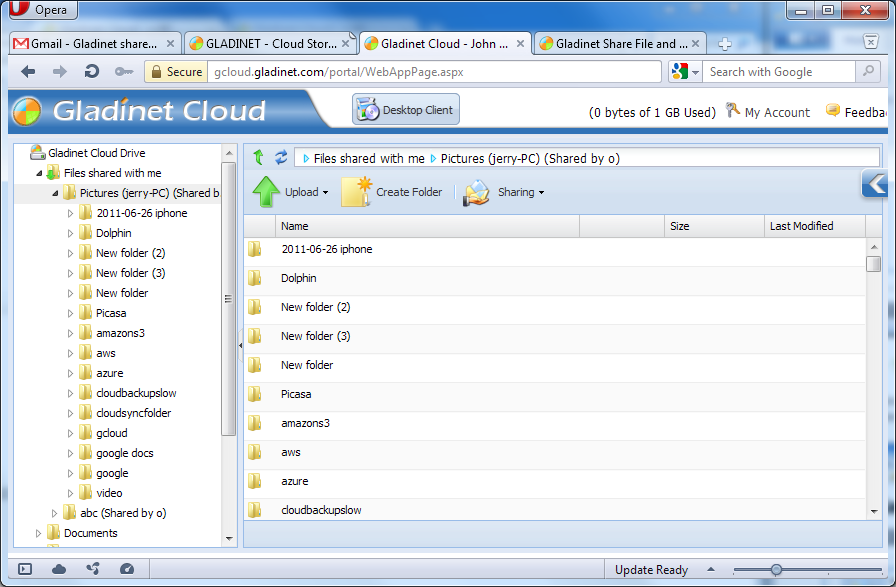
Task: Open a new tab with the plus icon
Action: point(725,44)
